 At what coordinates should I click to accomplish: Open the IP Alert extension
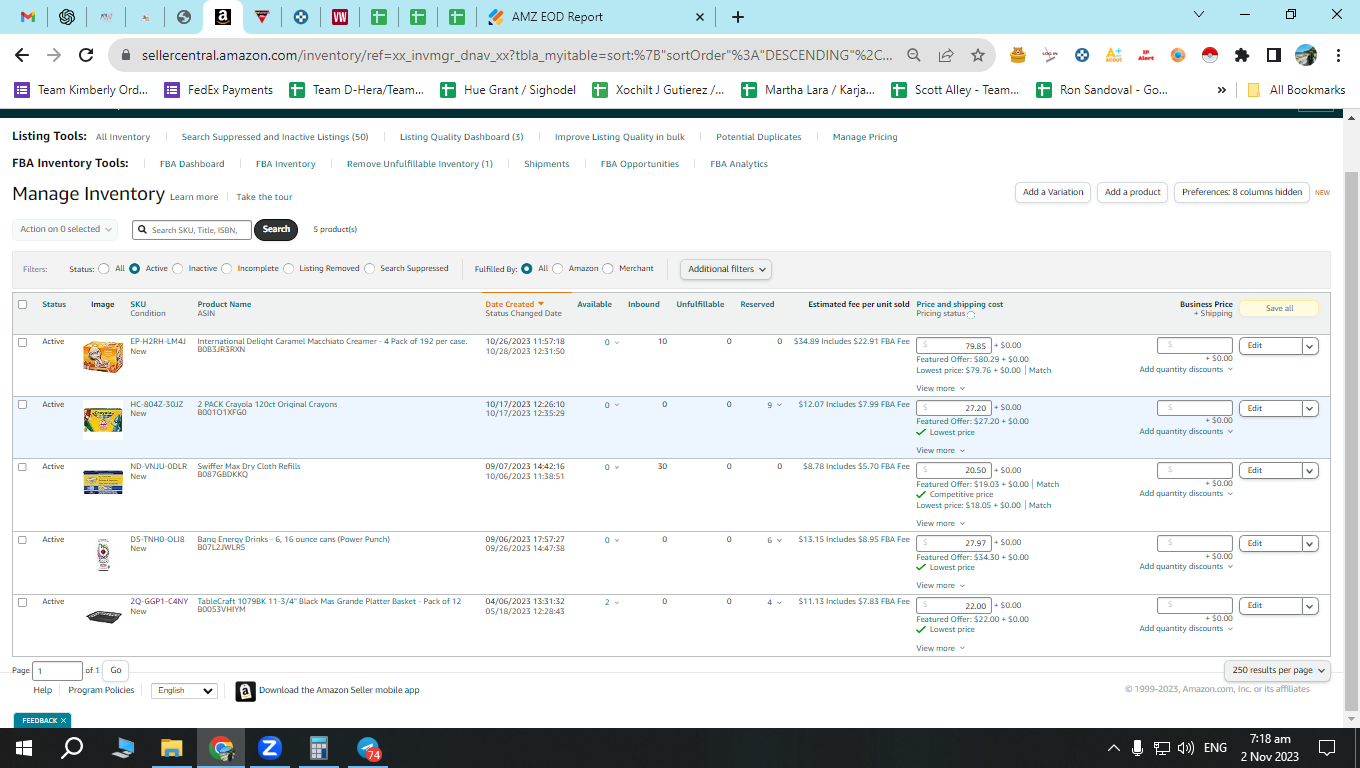pyautogui.click(x=1146, y=55)
